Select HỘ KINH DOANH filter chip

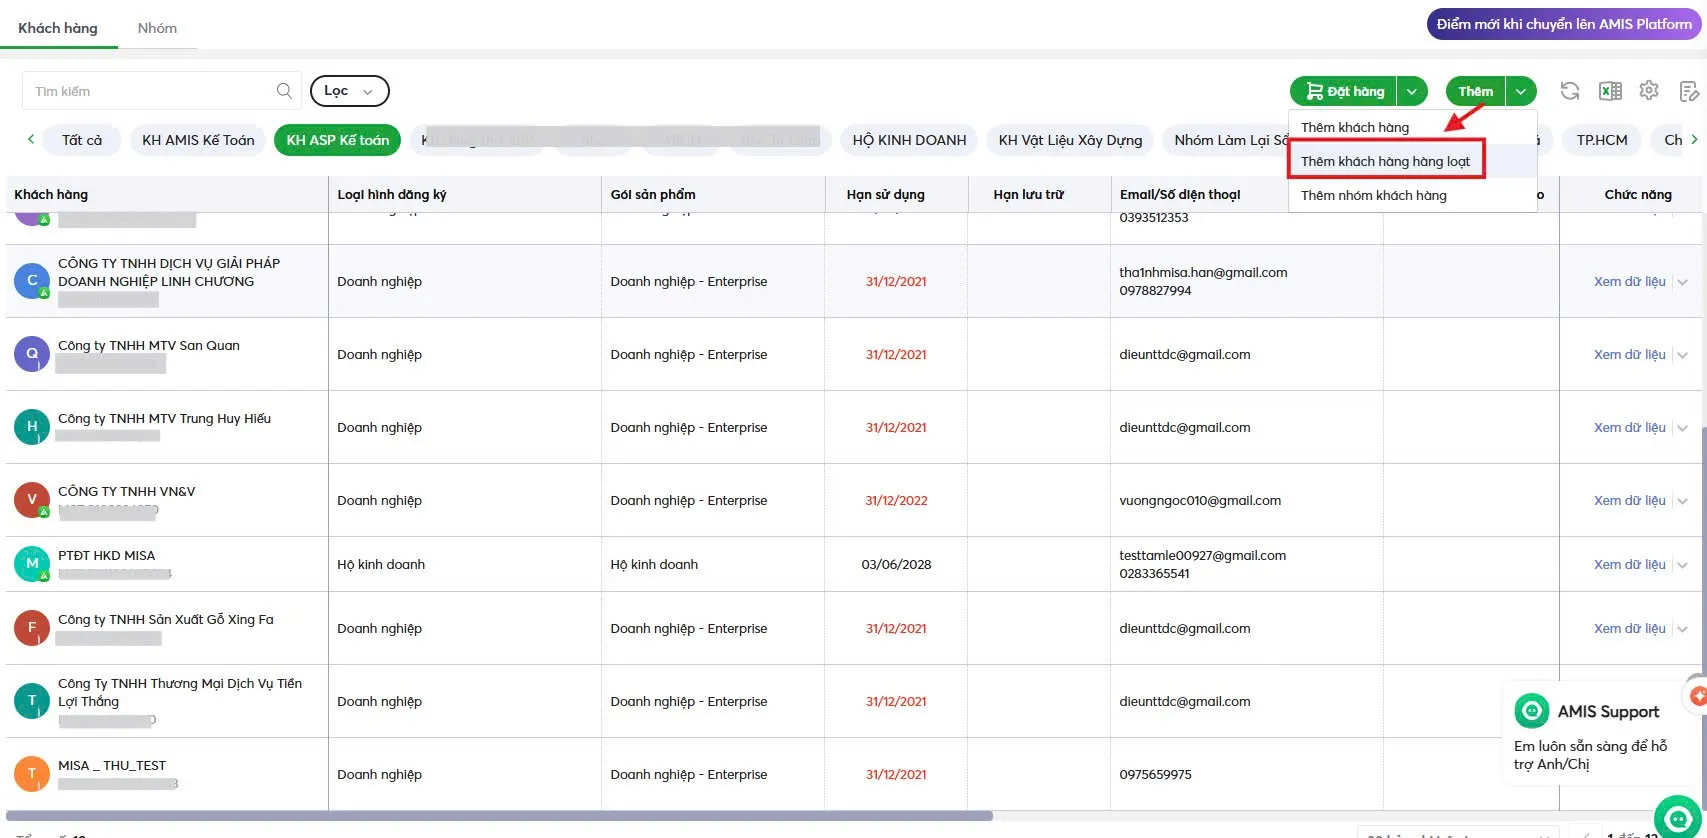click(909, 140)
